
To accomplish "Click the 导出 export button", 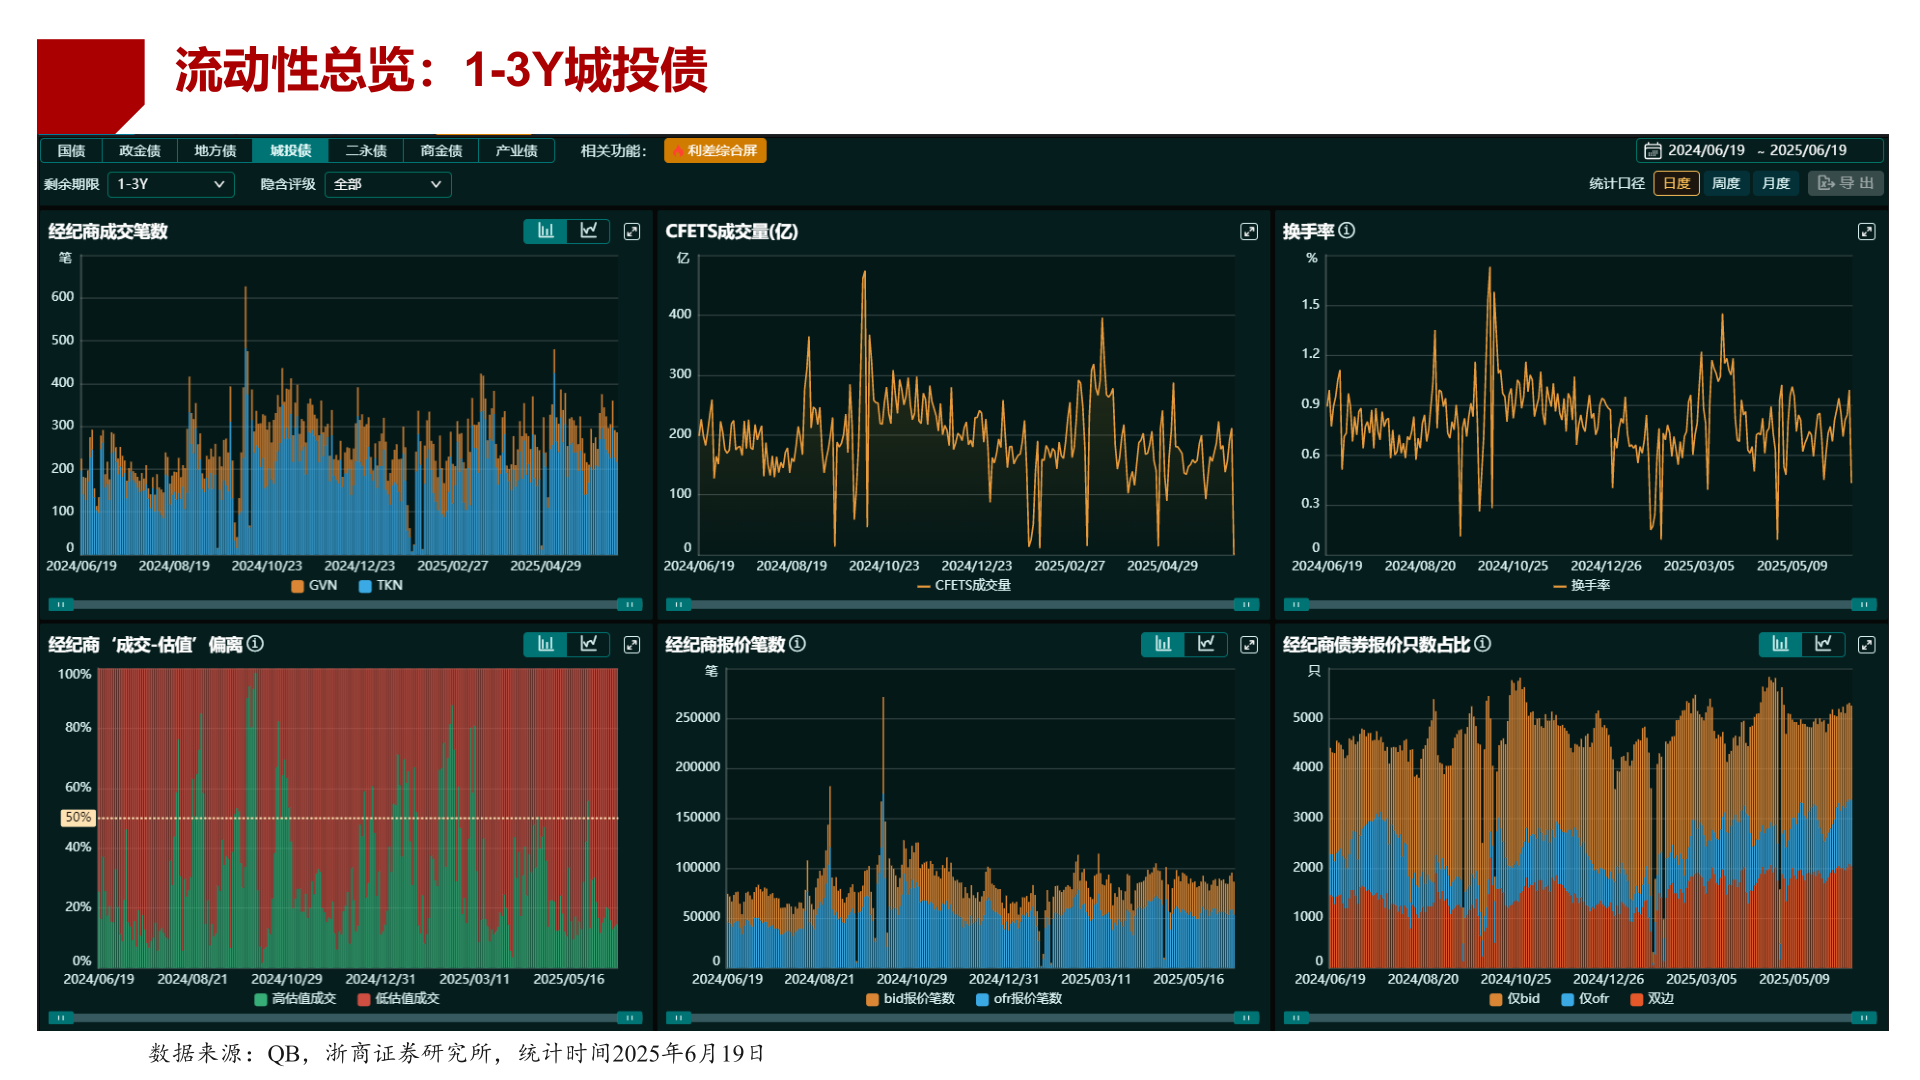I will pyautogui.click(x=1846, y=184).
